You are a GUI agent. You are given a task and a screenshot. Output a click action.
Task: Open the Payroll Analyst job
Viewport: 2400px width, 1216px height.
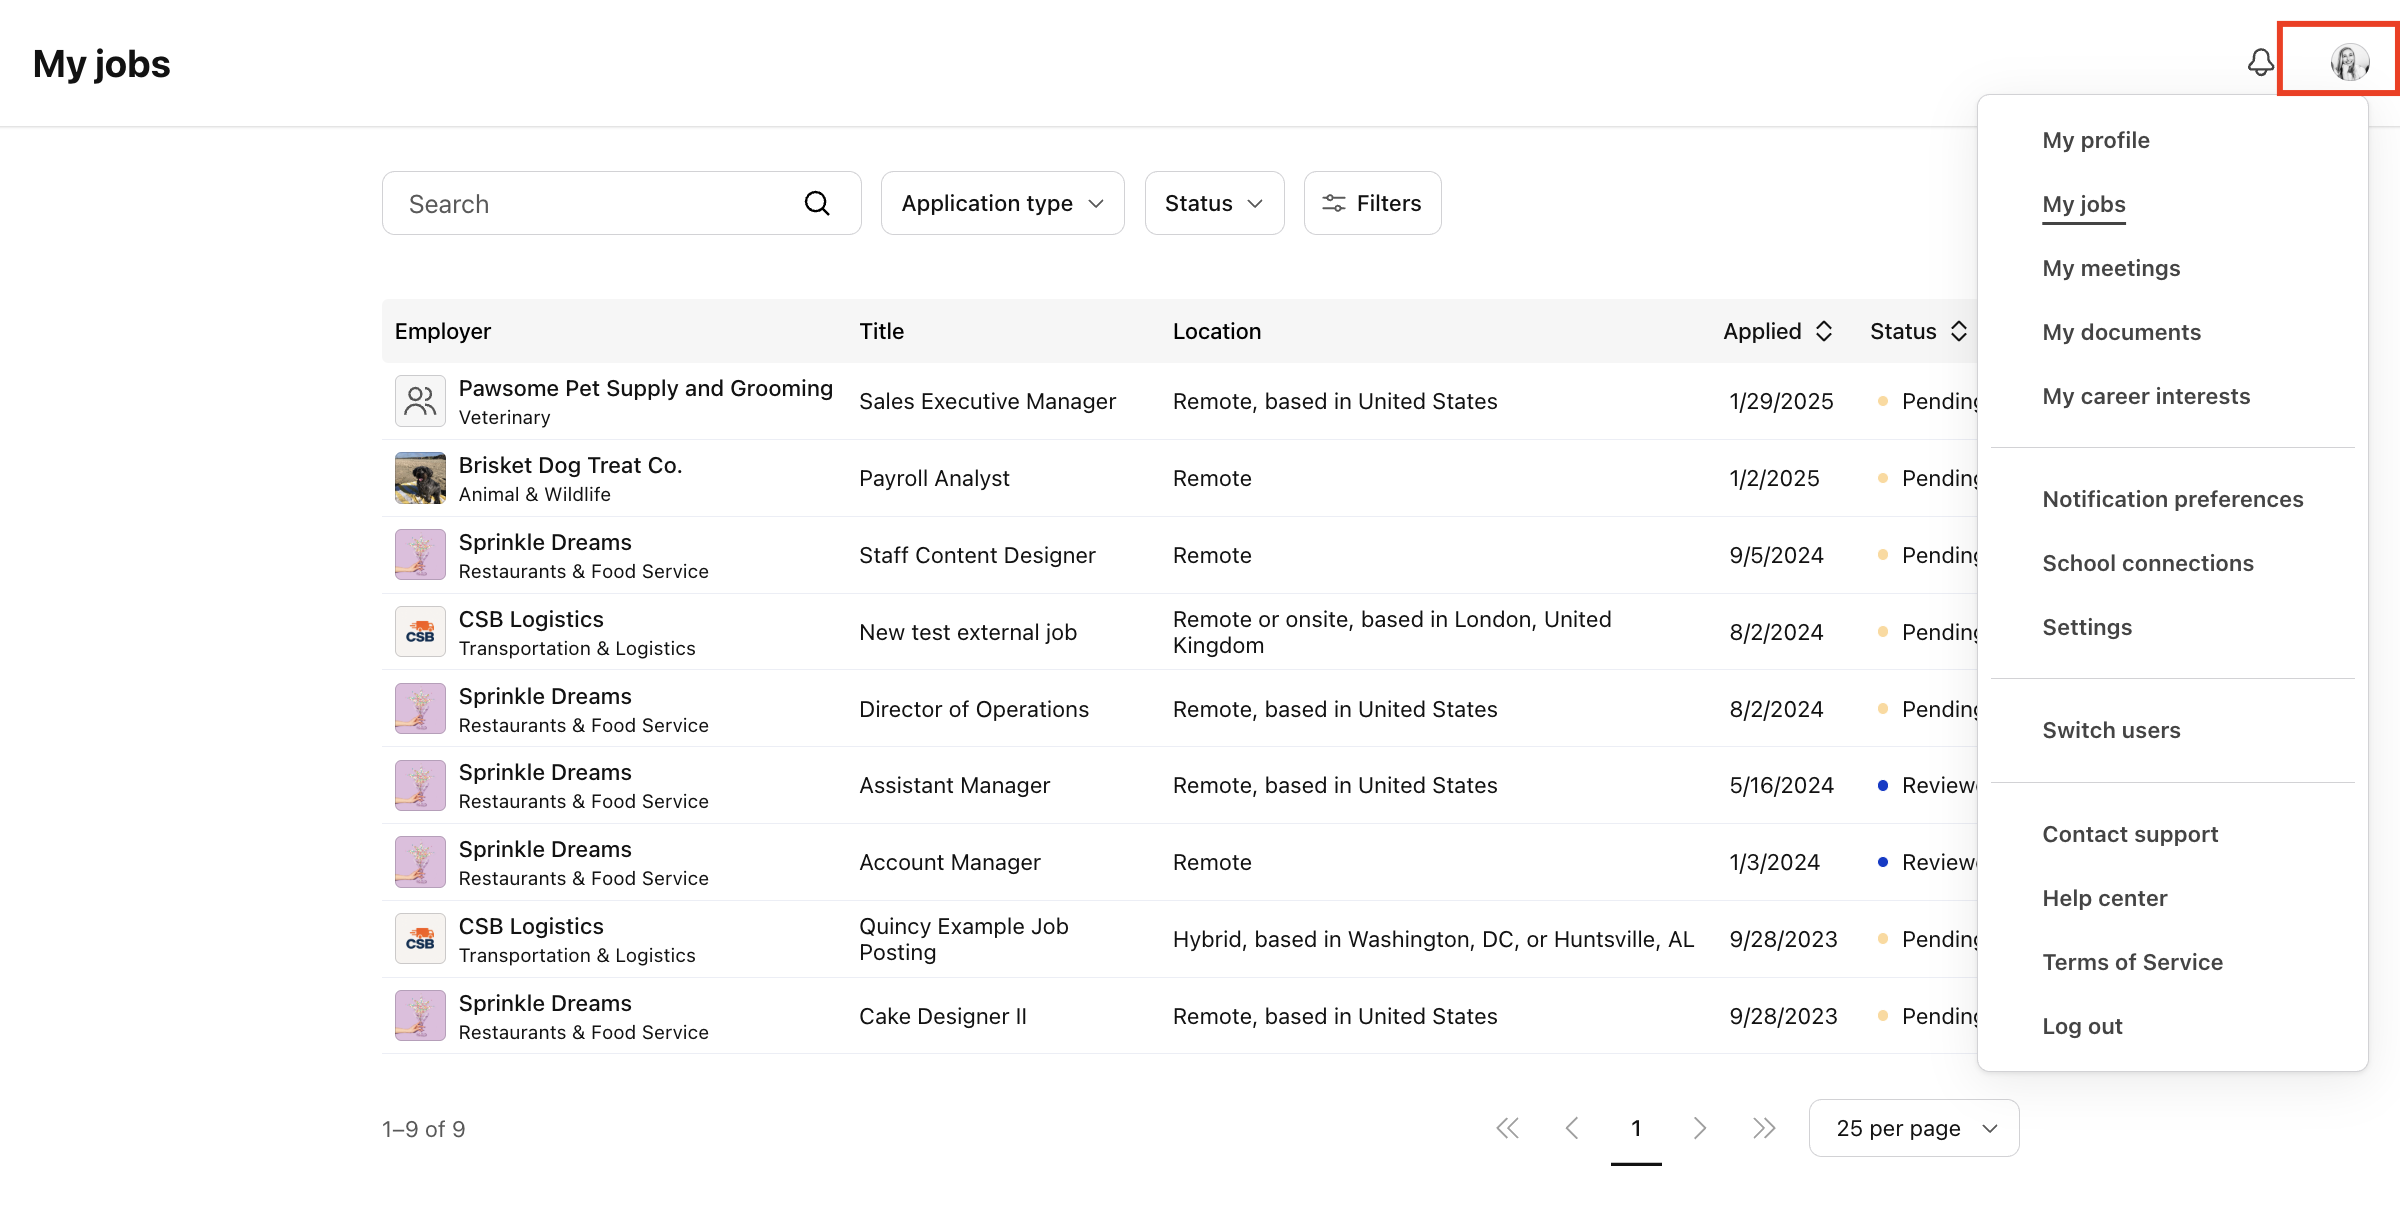934,478
